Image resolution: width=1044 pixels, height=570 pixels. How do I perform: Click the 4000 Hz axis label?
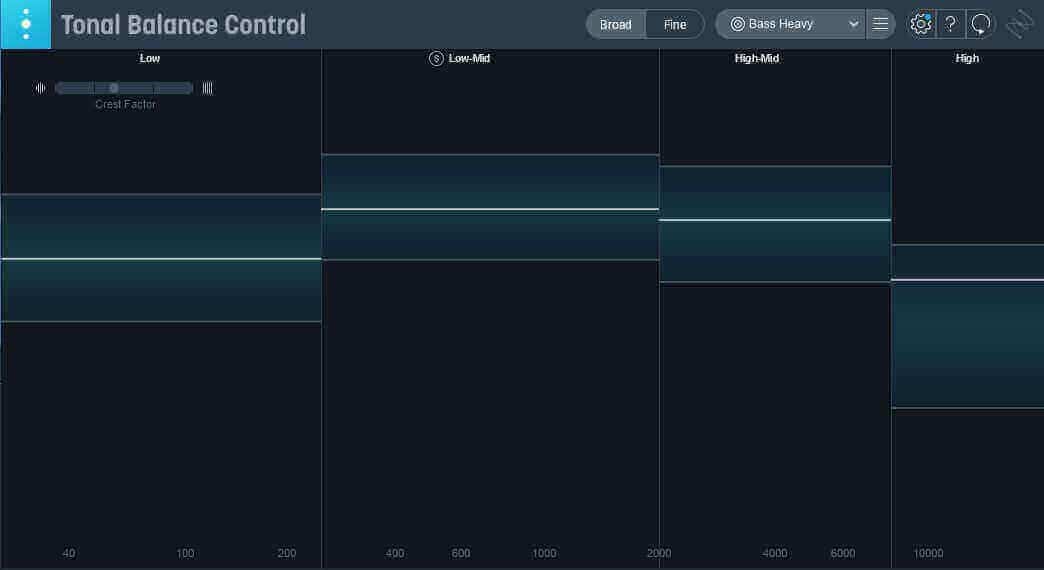[x=775, y=553]
